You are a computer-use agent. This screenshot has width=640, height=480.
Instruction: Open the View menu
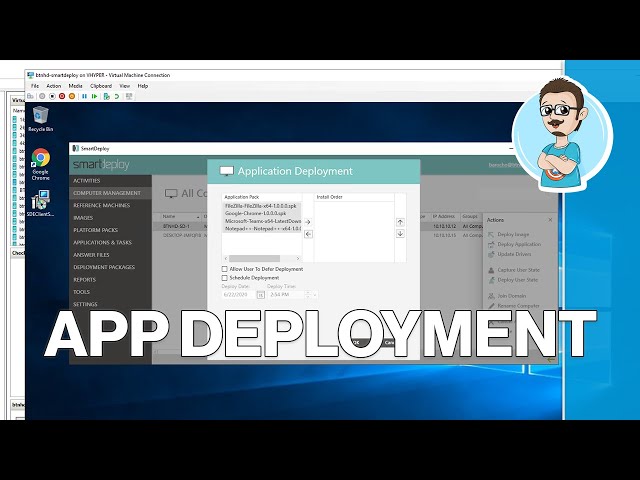coord(124,86)
